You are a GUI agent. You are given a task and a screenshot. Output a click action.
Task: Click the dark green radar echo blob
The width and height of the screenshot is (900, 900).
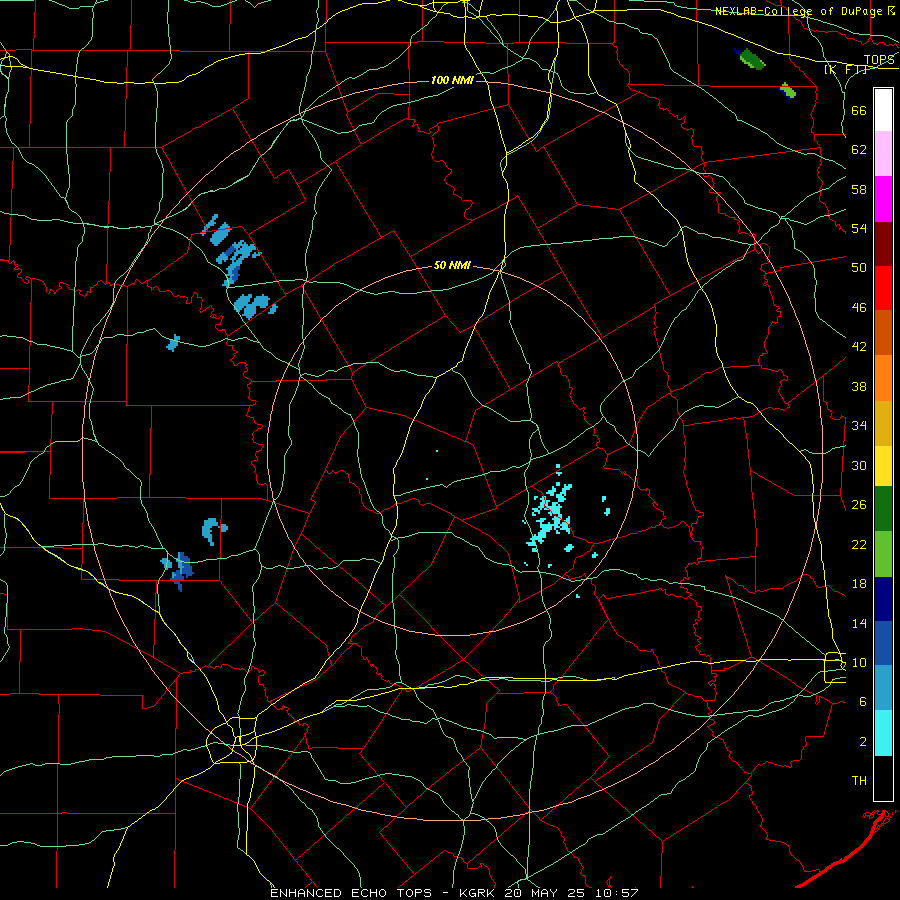tap(752, 59)
